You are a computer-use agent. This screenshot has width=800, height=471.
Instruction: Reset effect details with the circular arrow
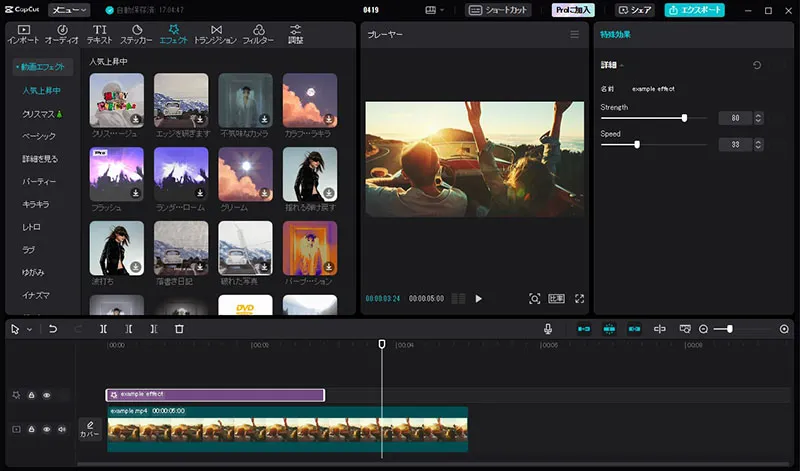pyautogui.click(x=757, y=65)
